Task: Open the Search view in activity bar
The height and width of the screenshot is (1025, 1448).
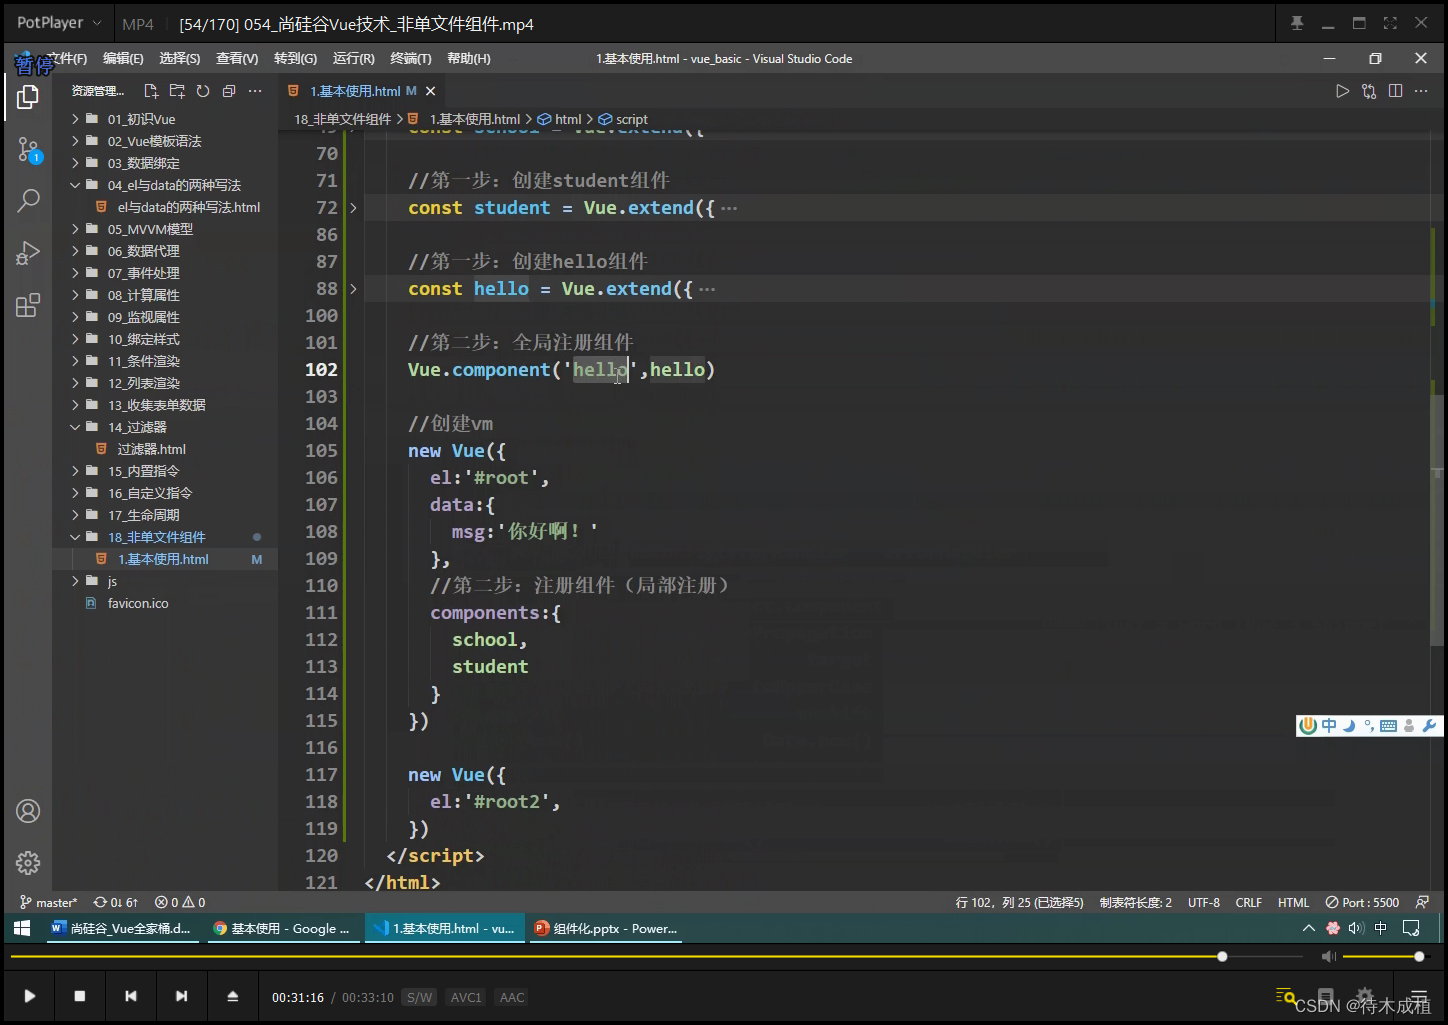Action: click(28, 201)
